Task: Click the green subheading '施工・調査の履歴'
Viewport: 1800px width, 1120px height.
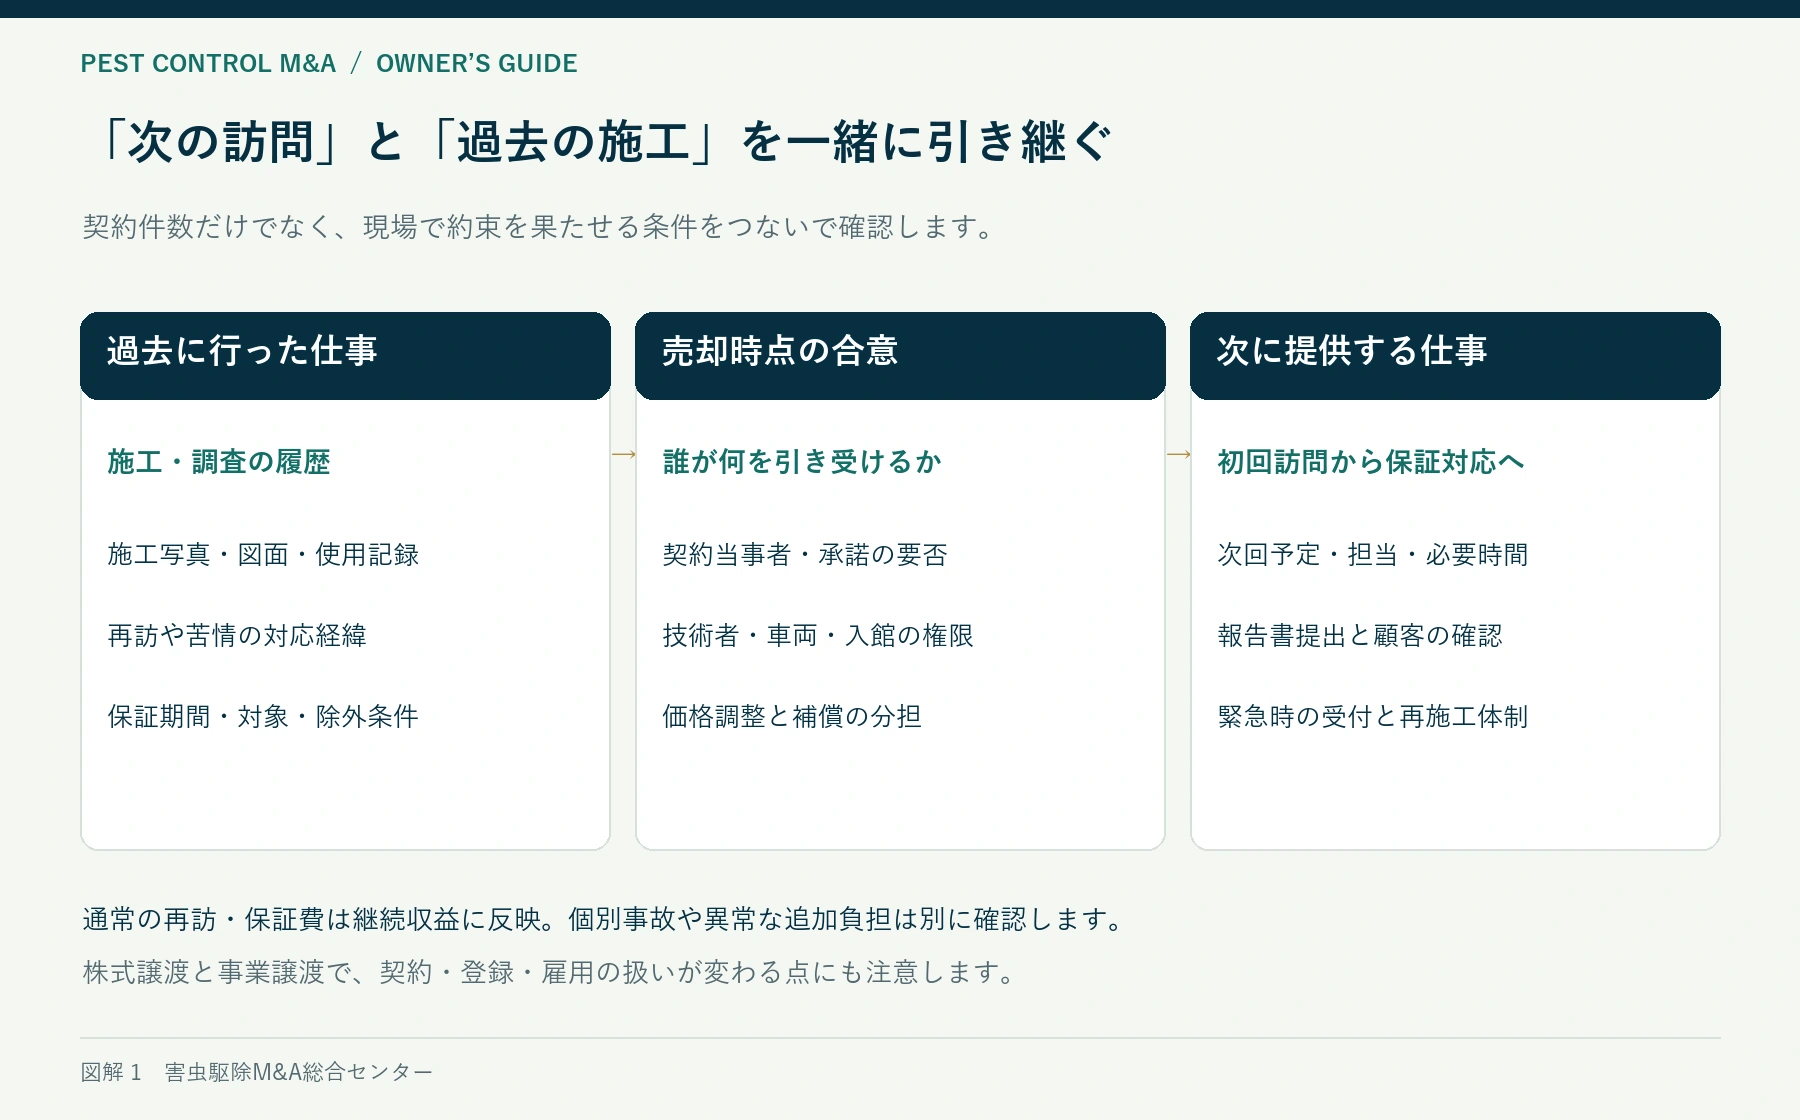Action: point(219,462)
